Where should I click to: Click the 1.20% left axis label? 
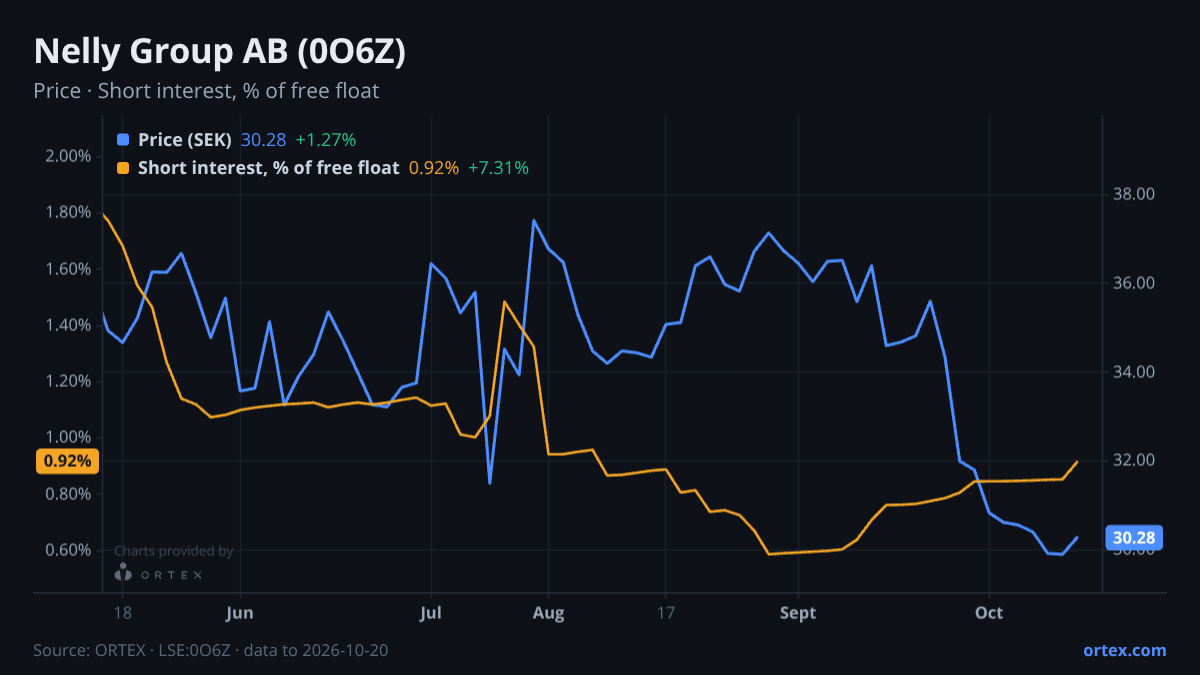click(x=68, y=381)
